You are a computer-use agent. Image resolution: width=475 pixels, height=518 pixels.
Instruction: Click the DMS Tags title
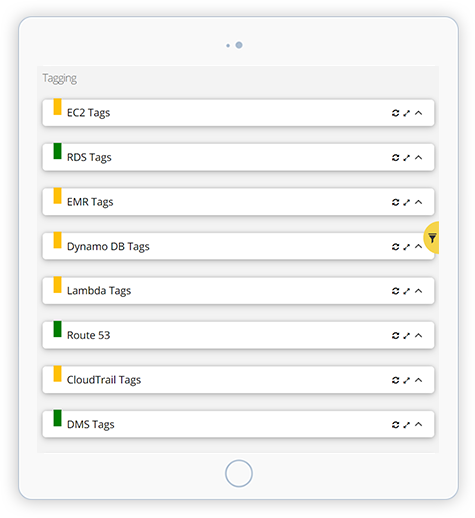pos(90,425)
